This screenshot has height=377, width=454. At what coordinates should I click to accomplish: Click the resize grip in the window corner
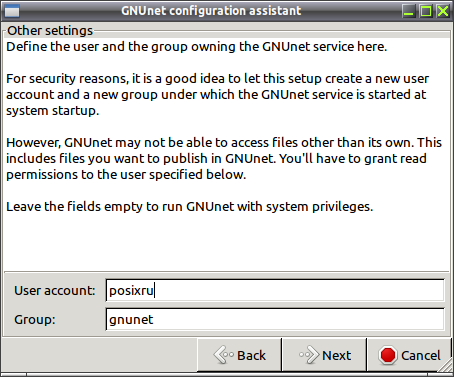(445, 366)
